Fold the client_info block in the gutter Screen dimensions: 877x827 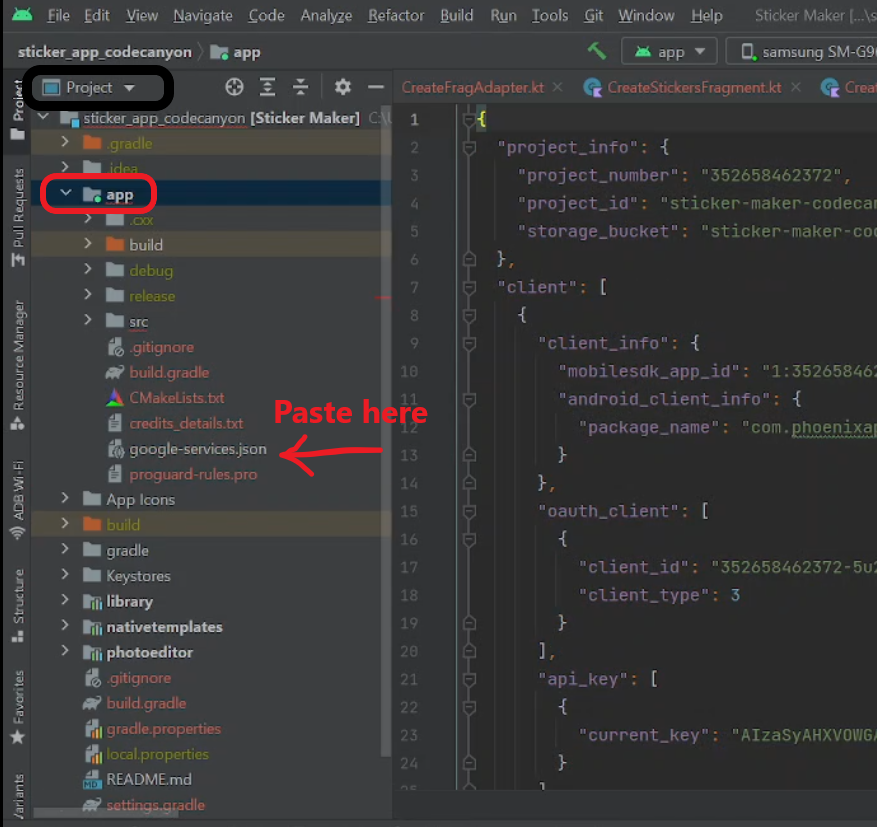pyautogui.click(x=469, y=343)
